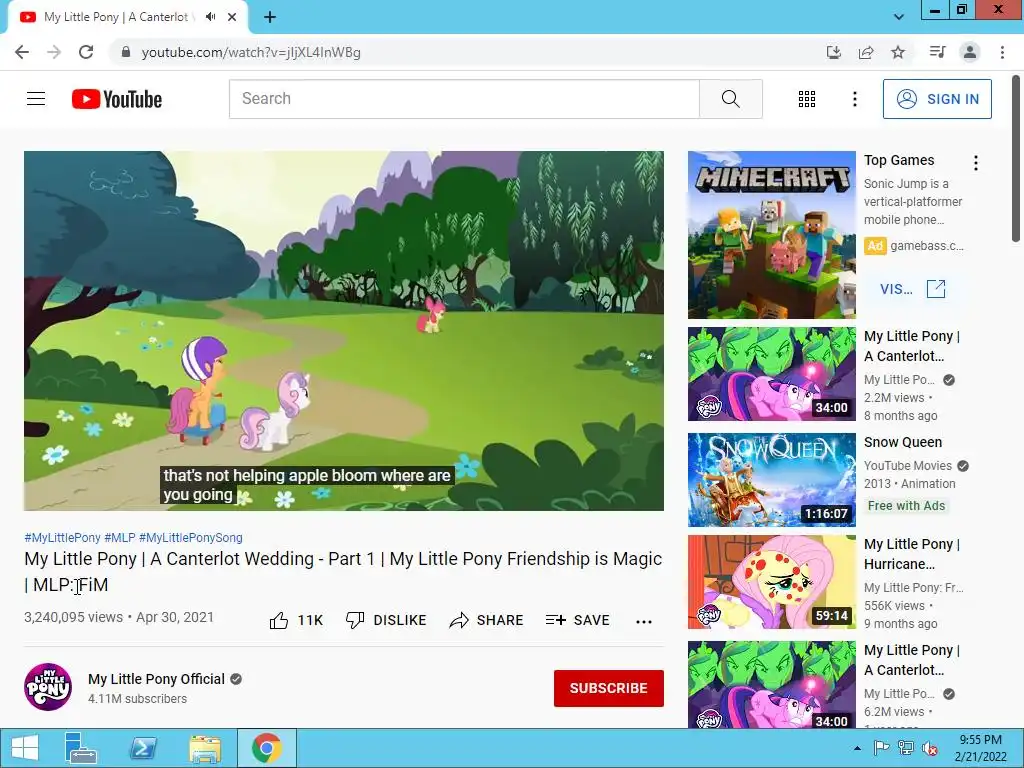Click the site lock icon
This screenshot has height=768, width=1024.
(125, 52)
